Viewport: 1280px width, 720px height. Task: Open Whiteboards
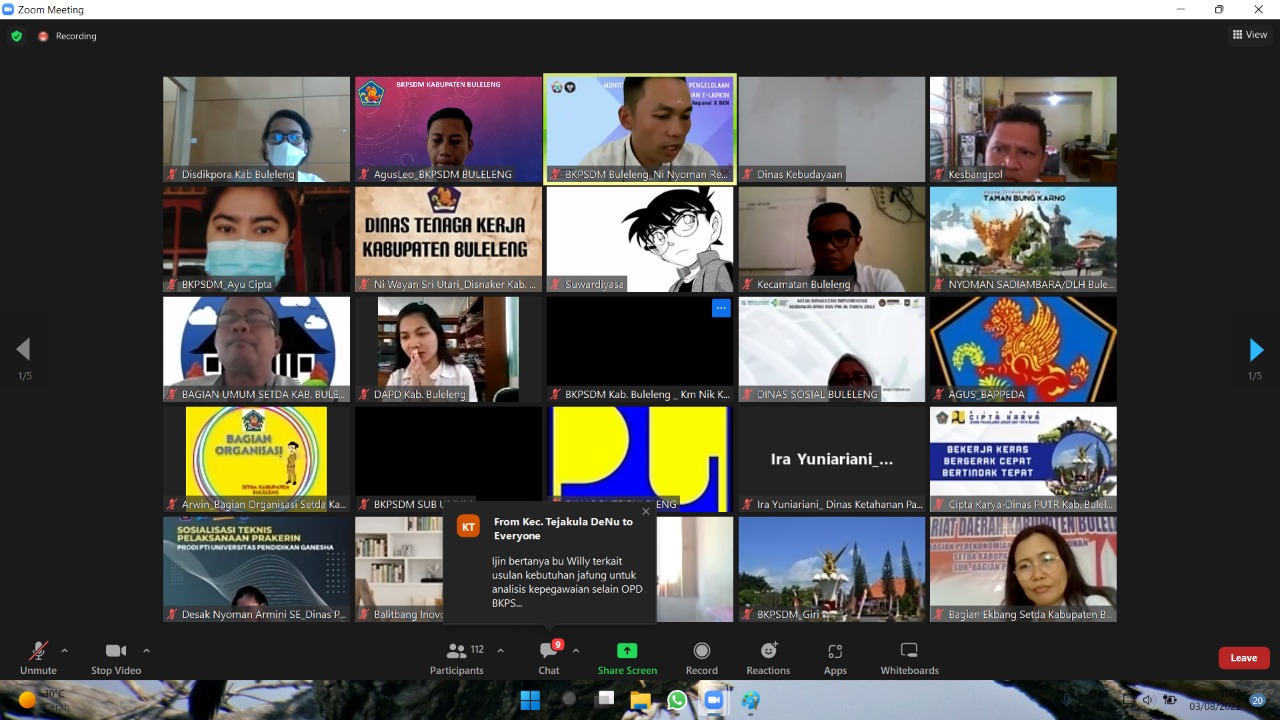pos(909,658)
